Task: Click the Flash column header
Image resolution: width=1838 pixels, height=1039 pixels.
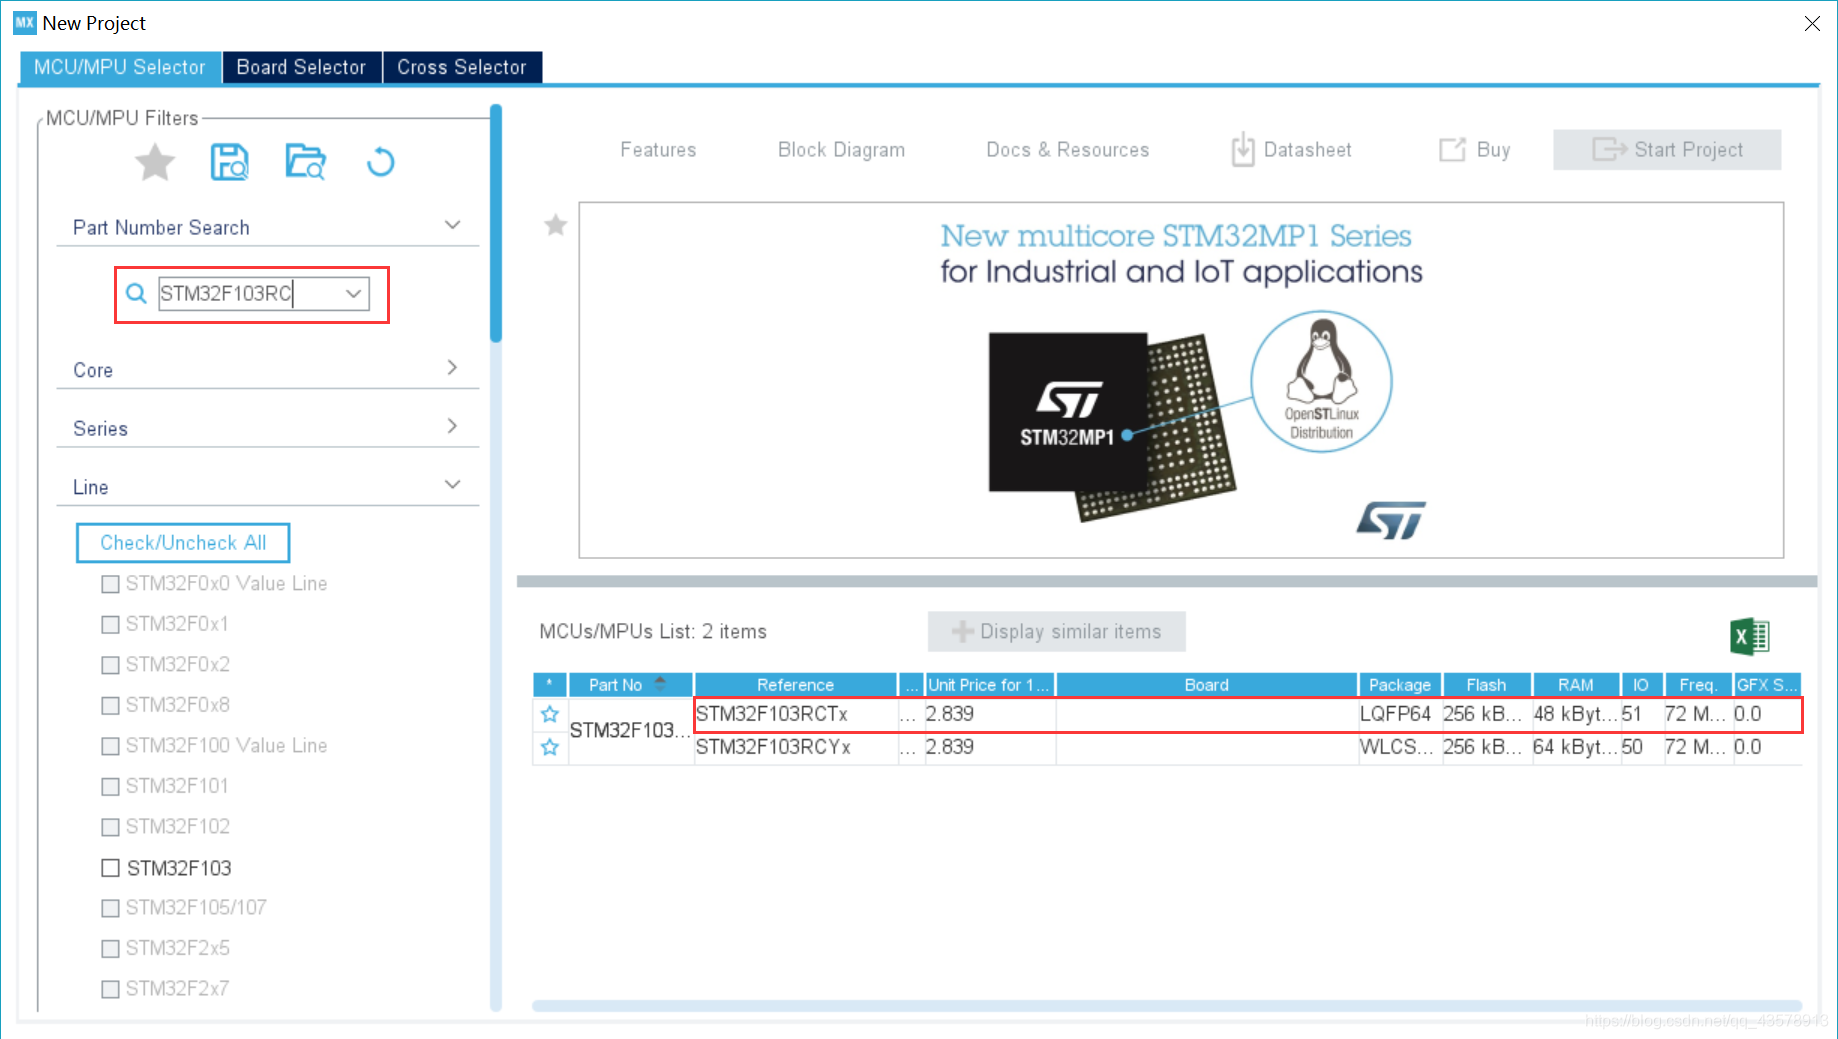Action: [x=1487, y=685]
